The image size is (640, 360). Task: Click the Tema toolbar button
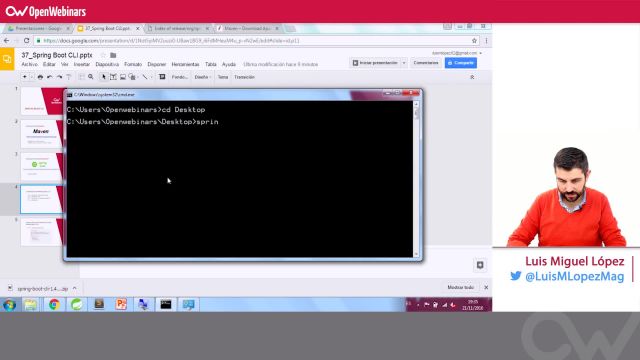pyautogui.click(x=223, y=77)
